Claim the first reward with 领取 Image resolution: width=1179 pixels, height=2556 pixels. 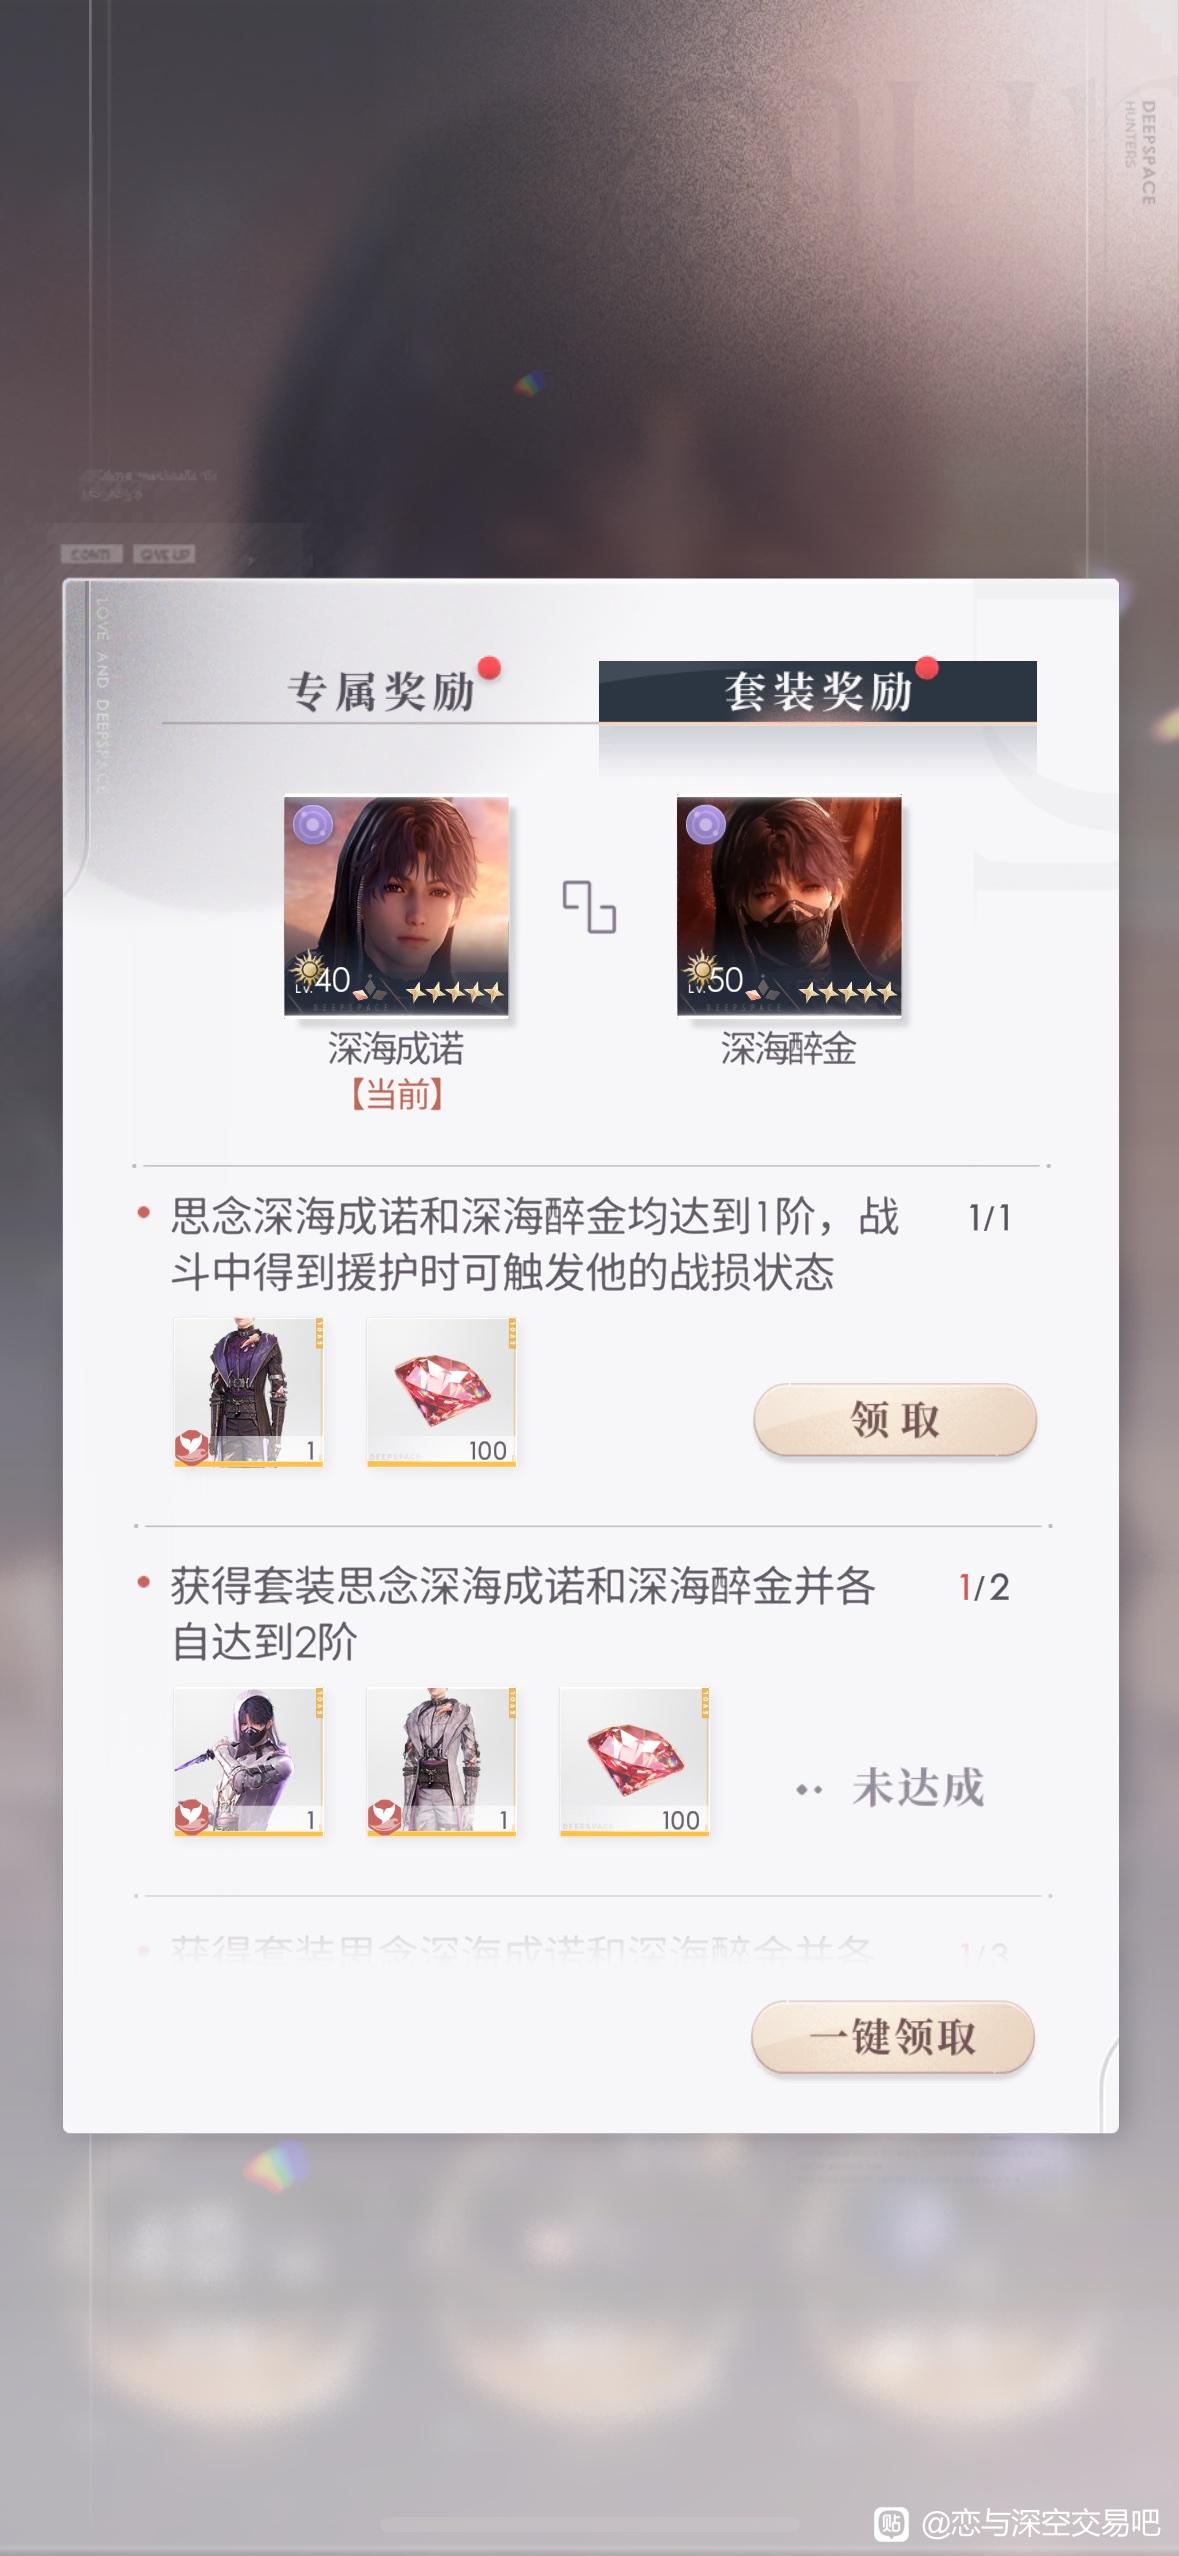click(894, 1419)
